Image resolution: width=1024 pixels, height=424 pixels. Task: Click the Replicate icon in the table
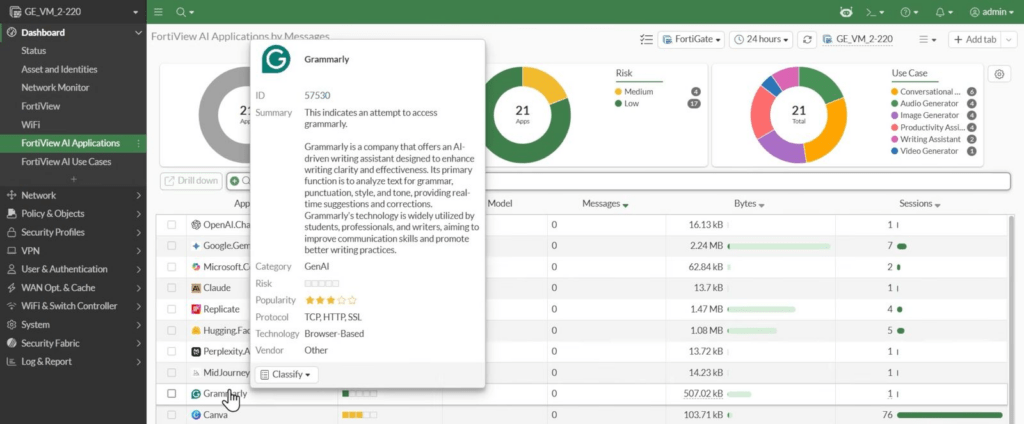(195, 309)
